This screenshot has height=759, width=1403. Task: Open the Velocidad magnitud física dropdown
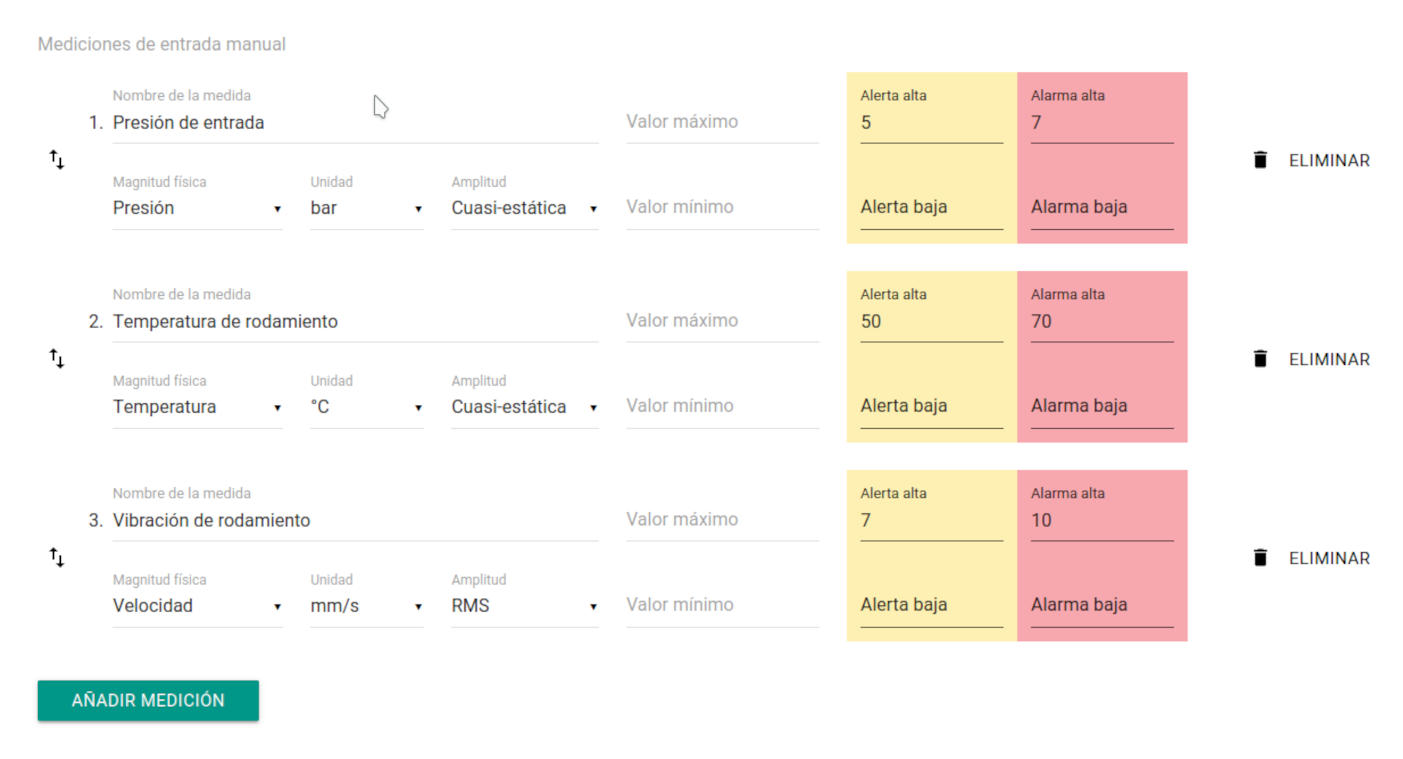pyautogui.click(x=197, y=606)
